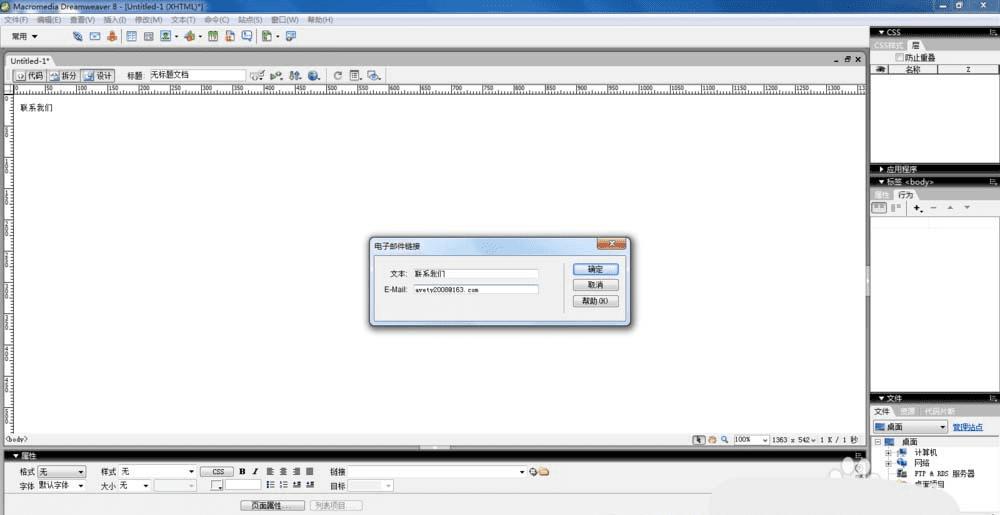The image size is (1000, 515).
Task: Open the 字体 font dropdown
Action: [62, 486]
